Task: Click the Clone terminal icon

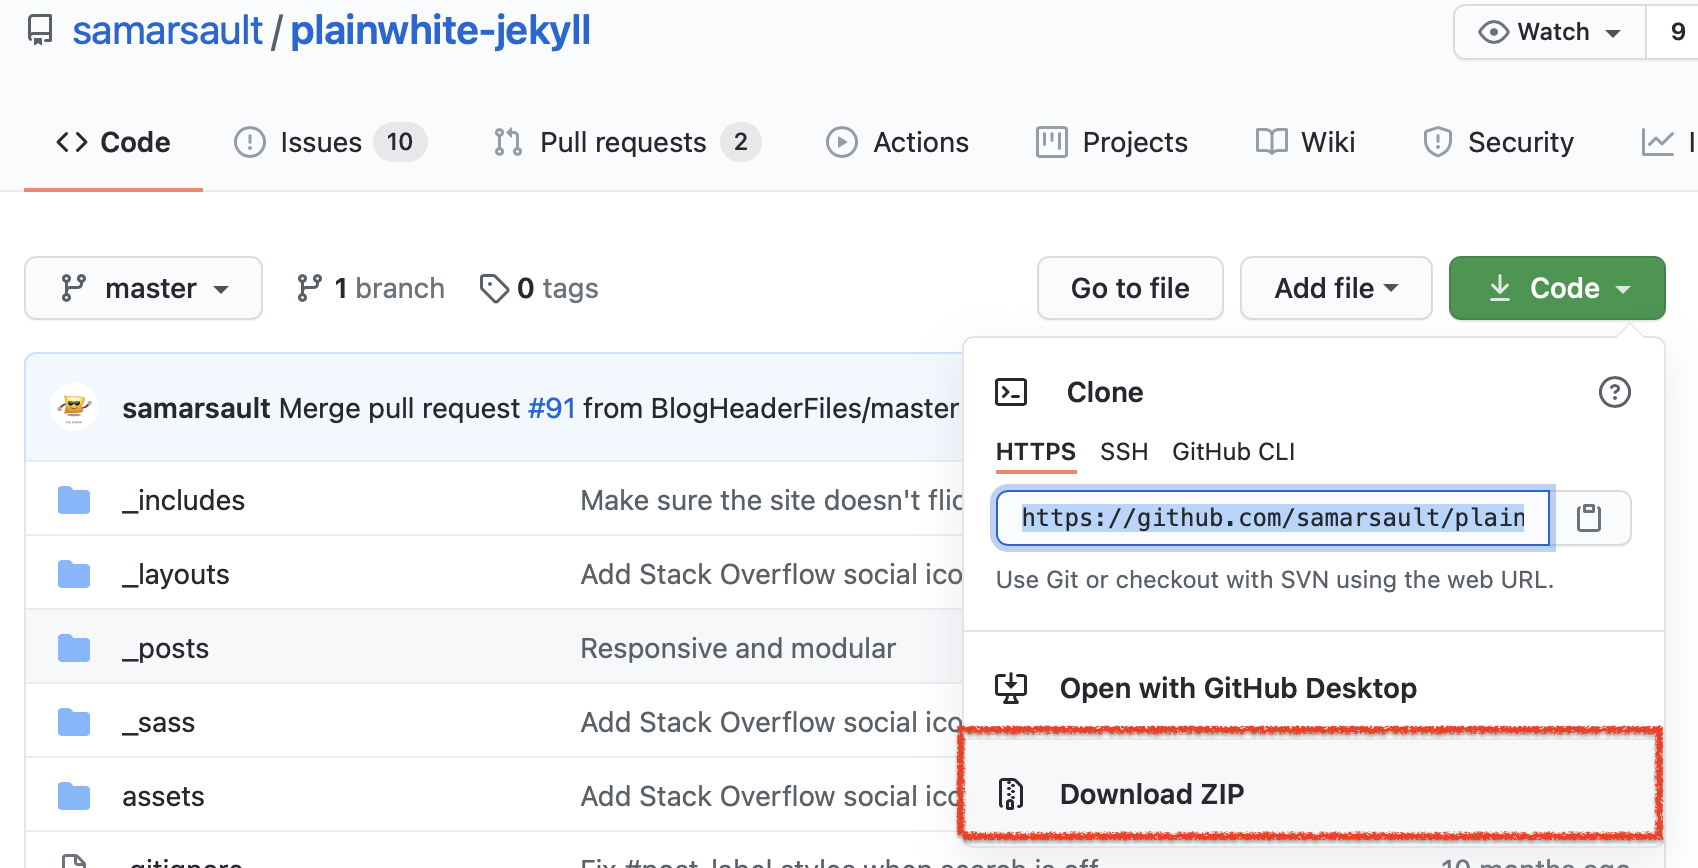Action: (x=1011, y=392)
